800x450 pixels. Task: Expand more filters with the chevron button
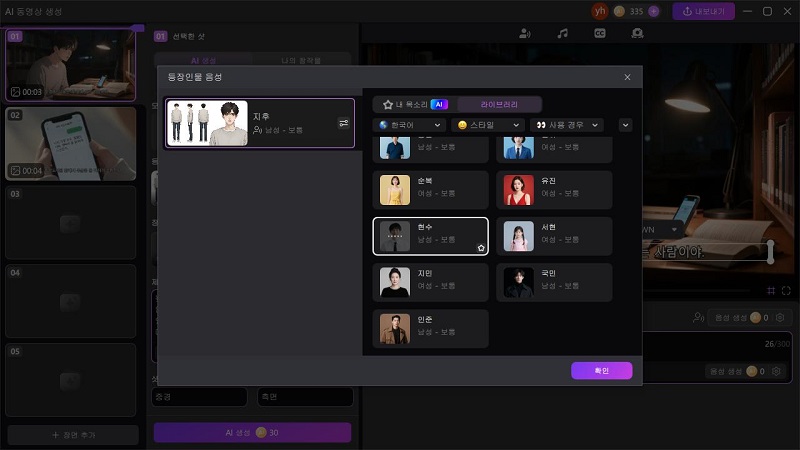click(x=626, y=125)
